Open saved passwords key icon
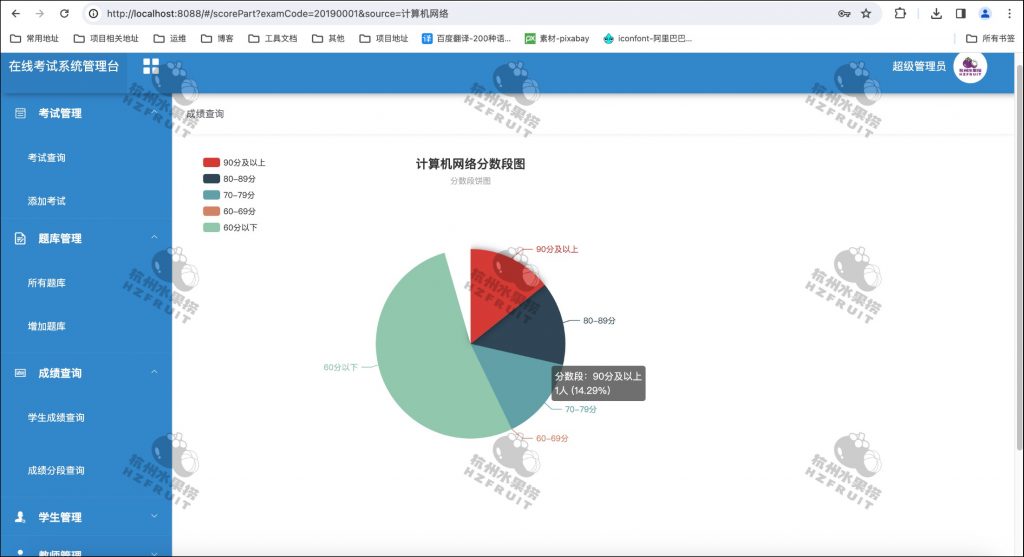Viewport: 1024px width, 557px height. 844,13
